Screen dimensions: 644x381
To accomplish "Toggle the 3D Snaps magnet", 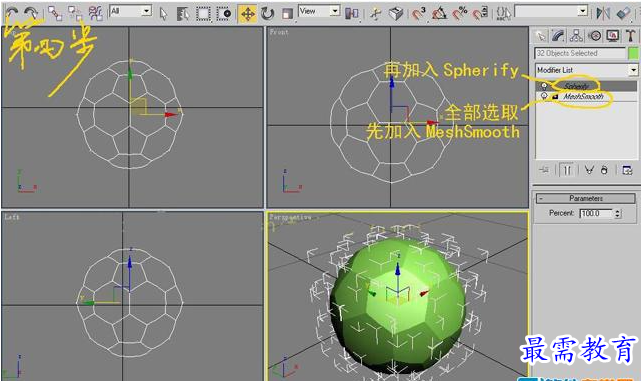I will [419, 14].
